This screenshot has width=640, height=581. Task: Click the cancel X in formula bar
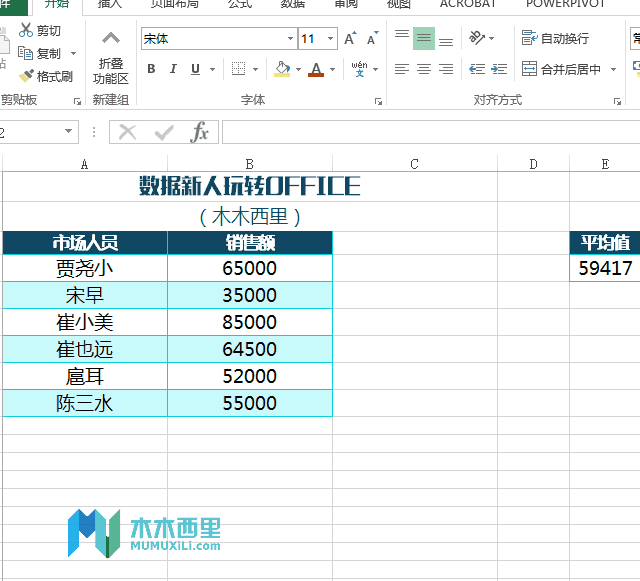(127, 132)
